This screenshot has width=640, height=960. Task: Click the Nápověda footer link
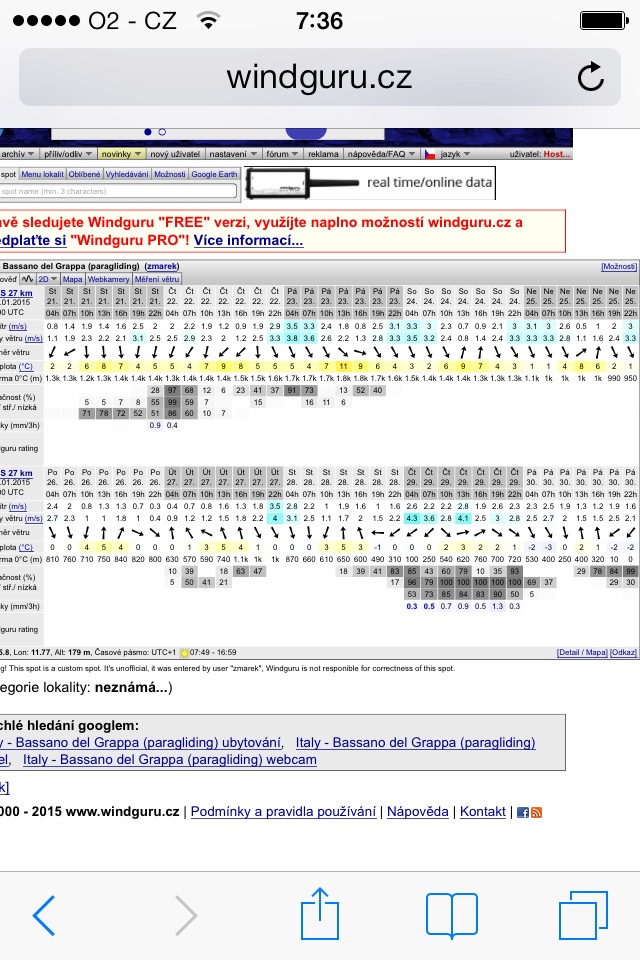pos(418,812)
